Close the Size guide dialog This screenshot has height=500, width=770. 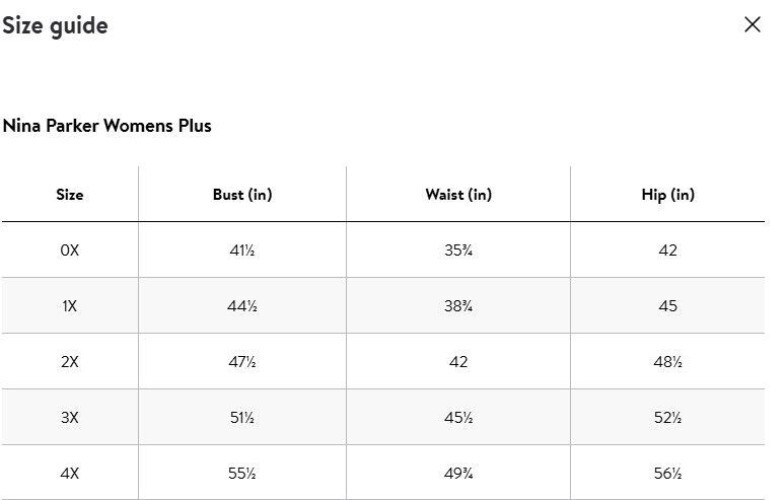(x=752, y=24)
